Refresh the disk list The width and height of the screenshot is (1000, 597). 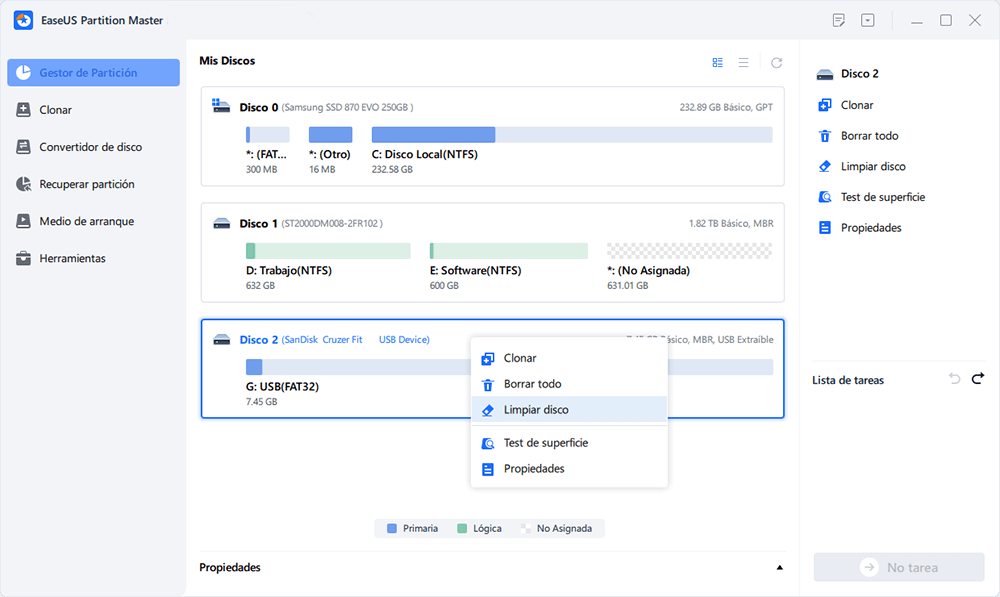(x=776, y=63)
